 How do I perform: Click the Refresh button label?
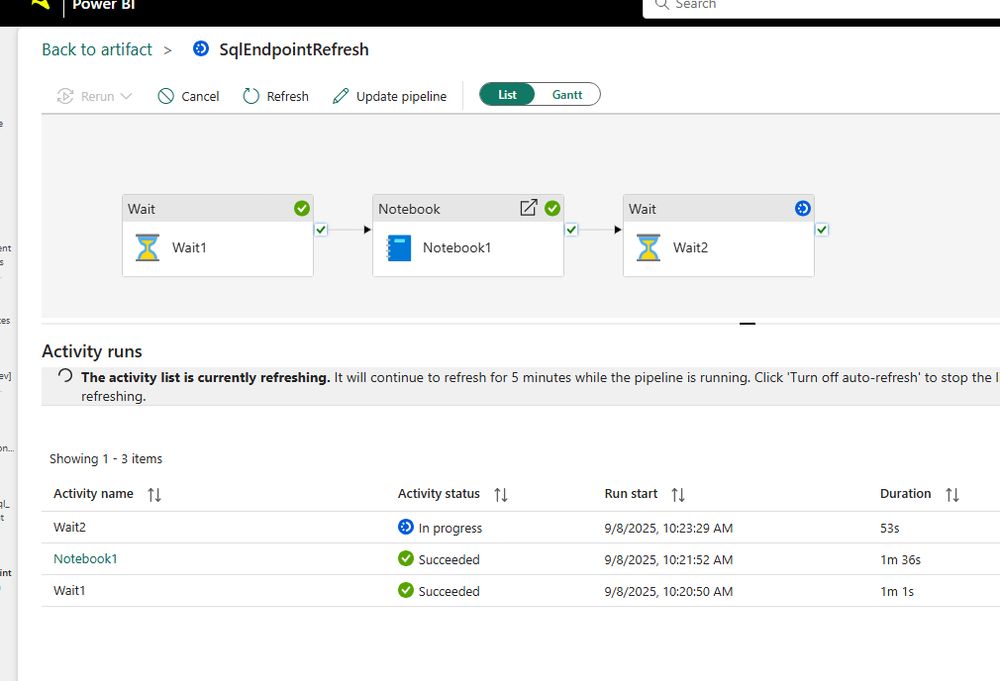coord(288,96)
